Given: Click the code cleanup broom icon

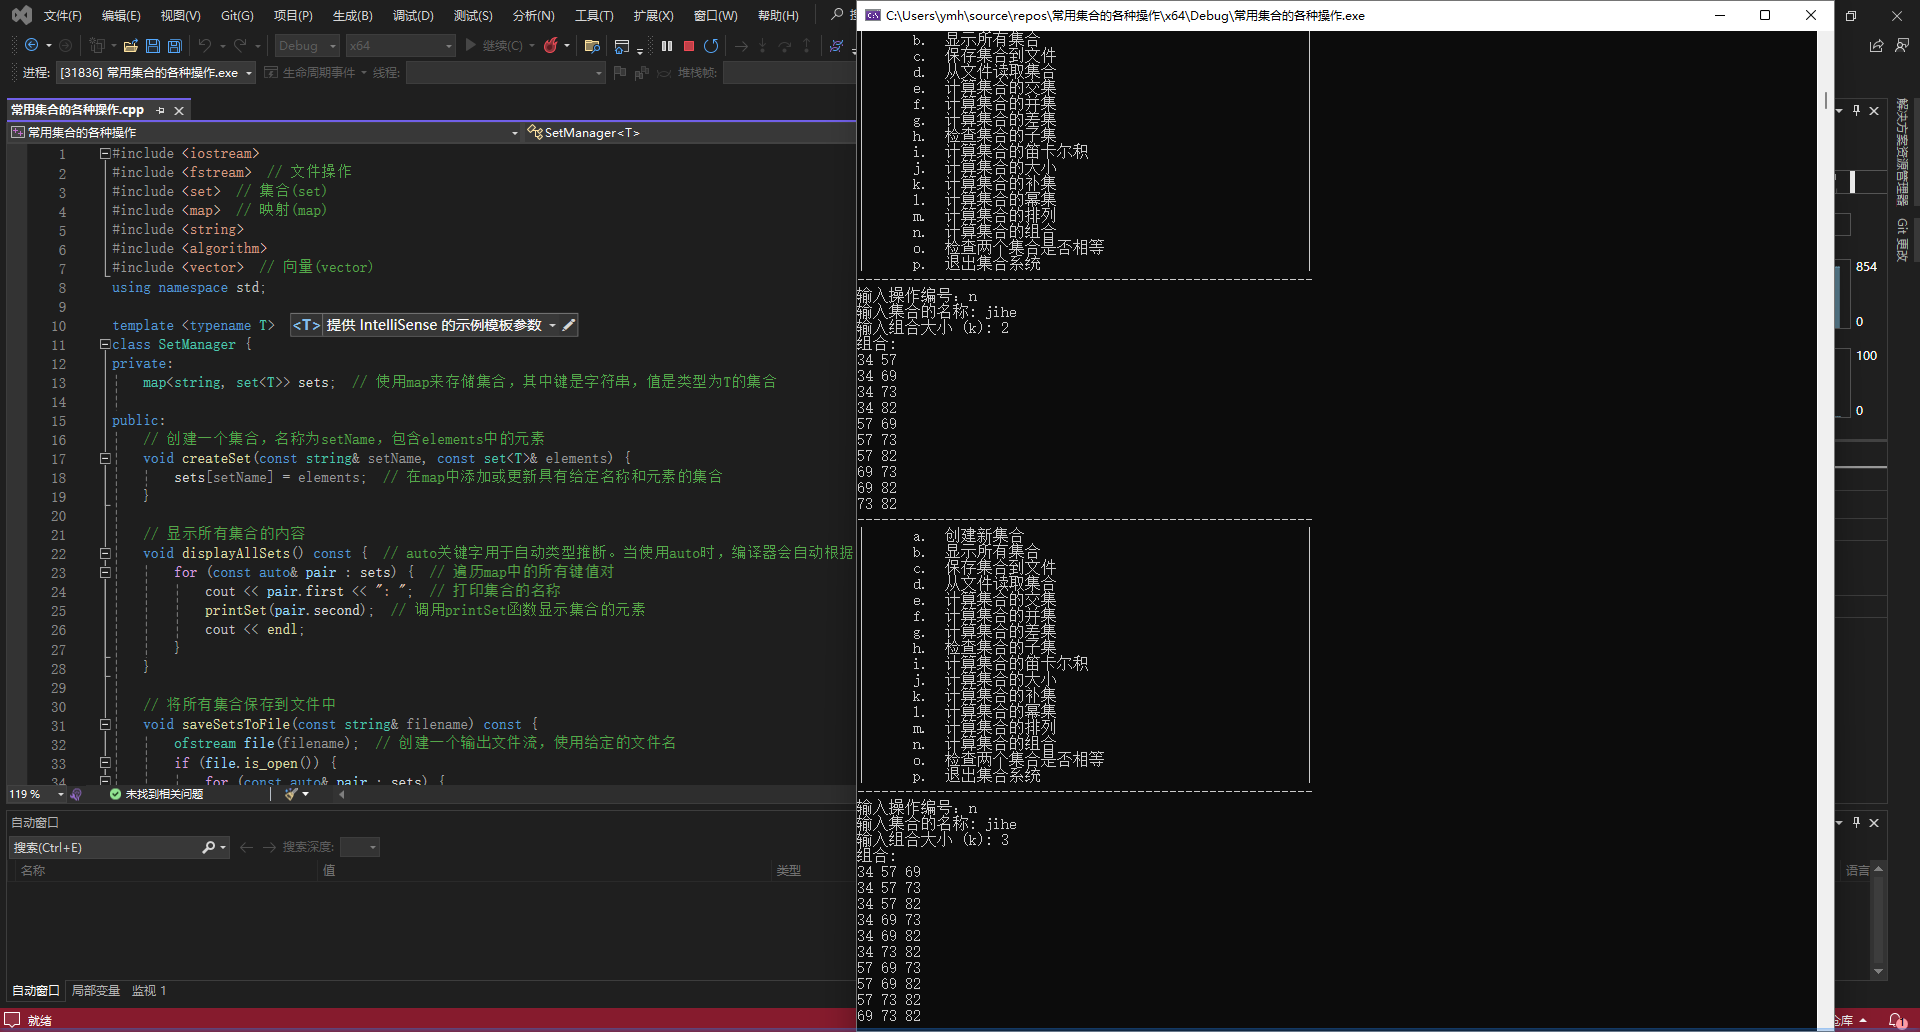Looking at the screenshot, I should tap(292, 794).
